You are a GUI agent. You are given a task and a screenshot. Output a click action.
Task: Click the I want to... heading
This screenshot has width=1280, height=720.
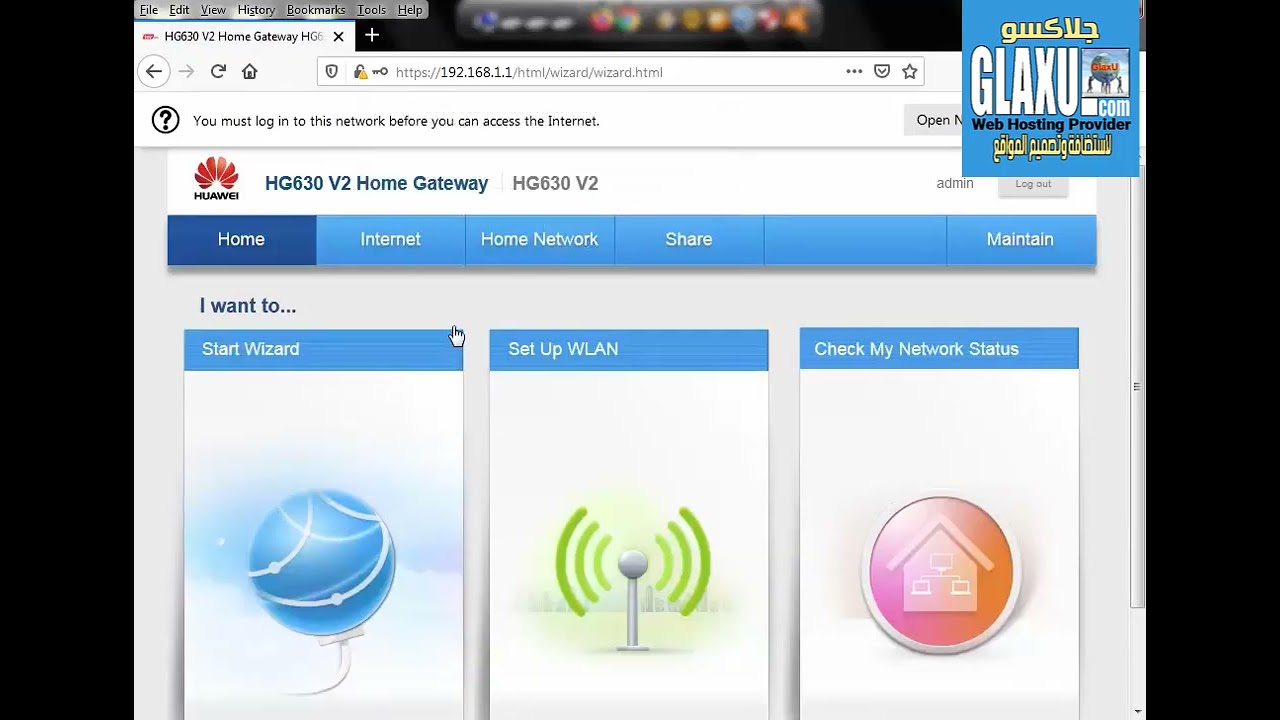click(x=248, y=306)
